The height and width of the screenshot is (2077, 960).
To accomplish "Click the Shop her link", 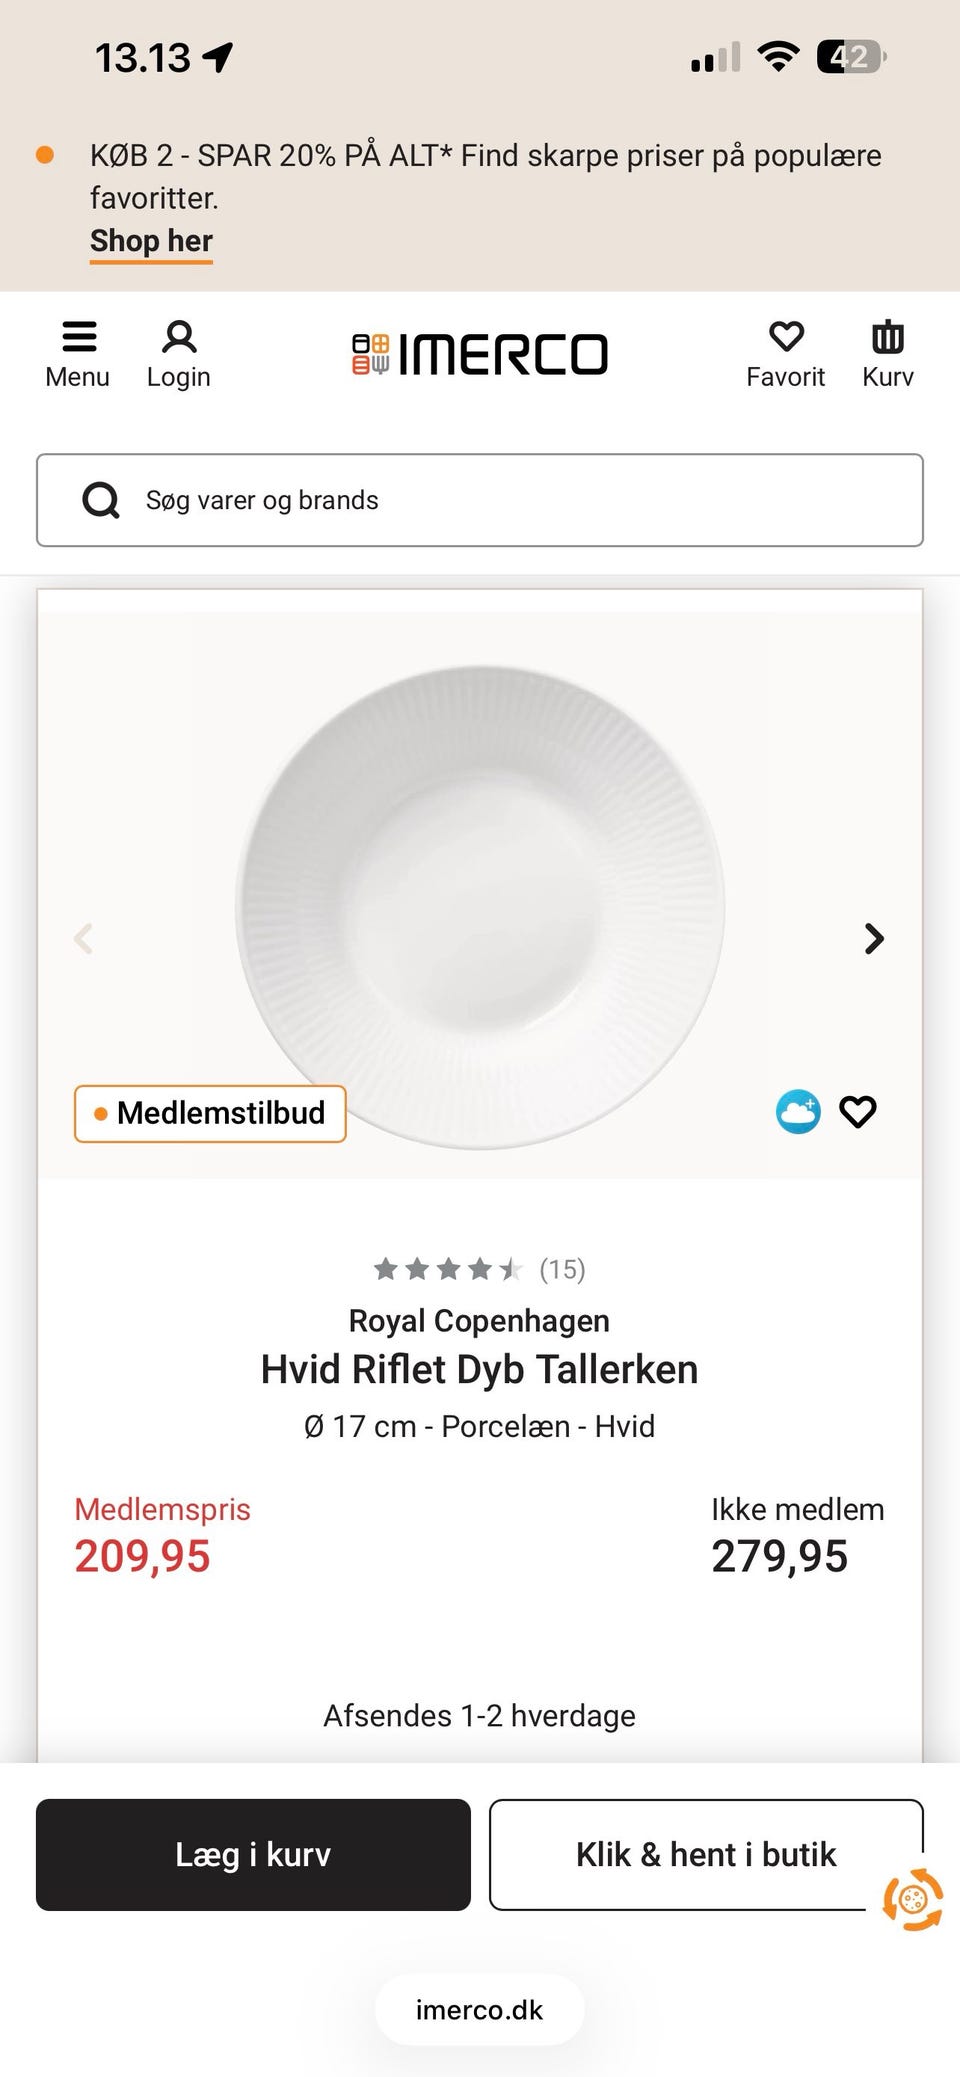I will pos(151,241).
